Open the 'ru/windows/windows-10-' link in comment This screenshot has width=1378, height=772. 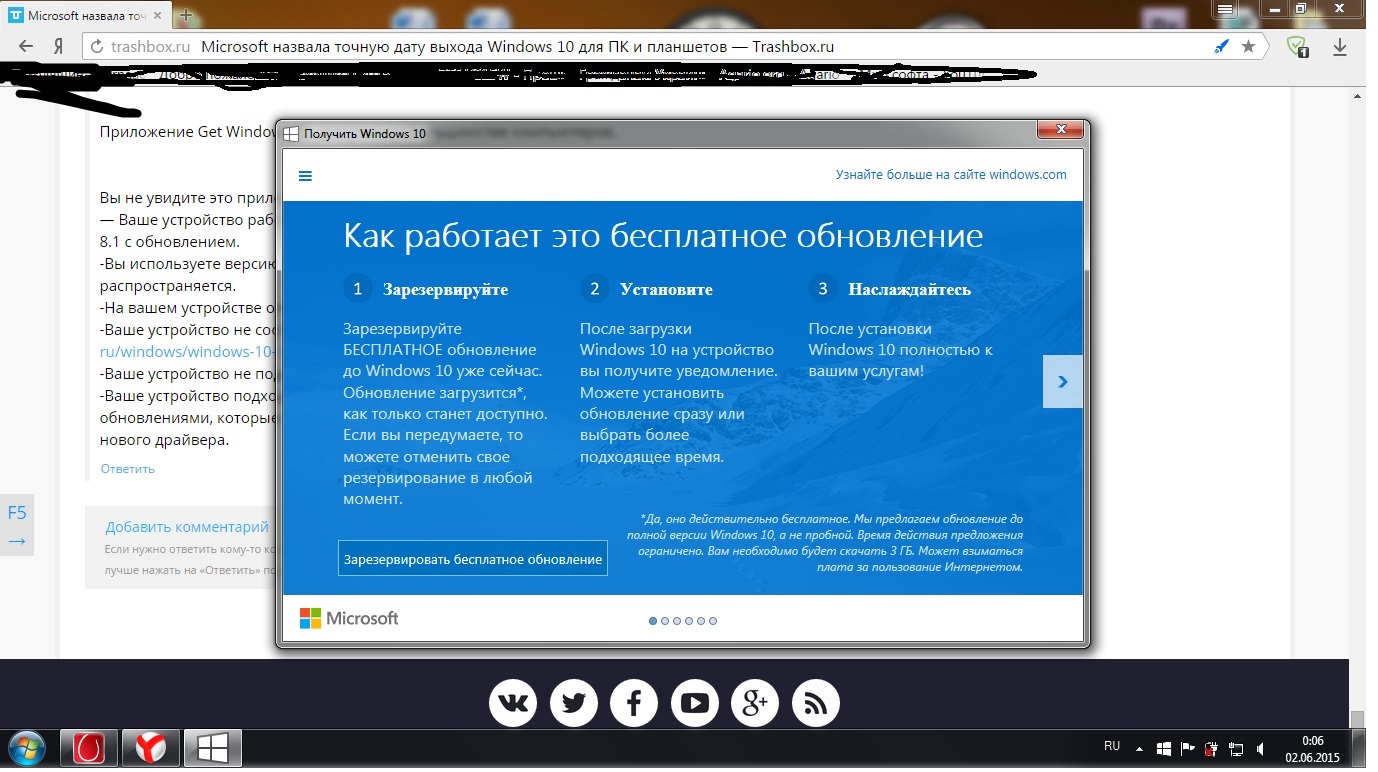(187, 352)
